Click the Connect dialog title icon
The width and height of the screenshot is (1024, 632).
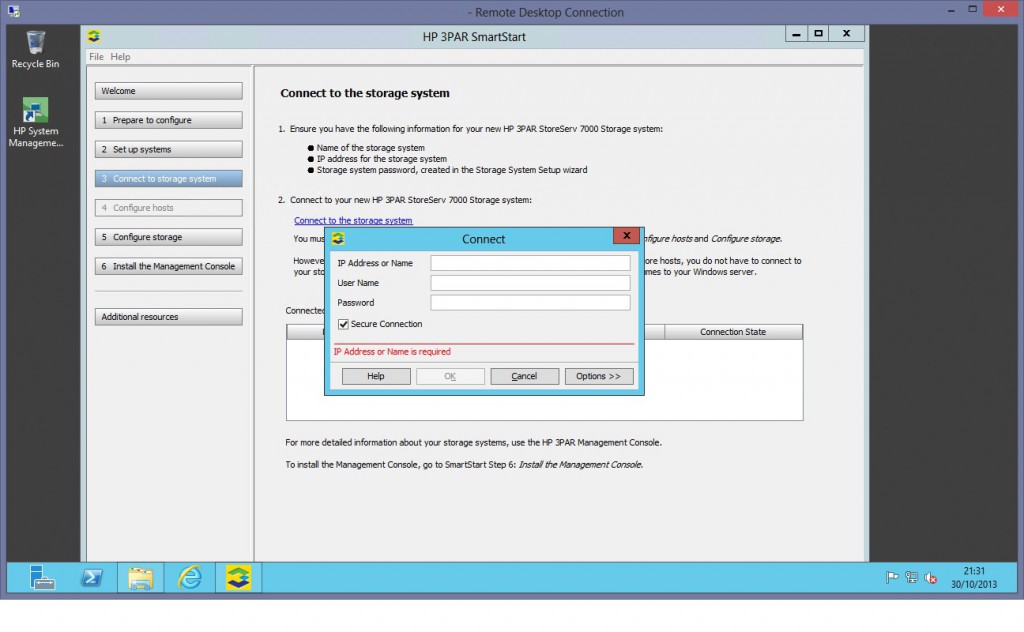pos(338,239)
